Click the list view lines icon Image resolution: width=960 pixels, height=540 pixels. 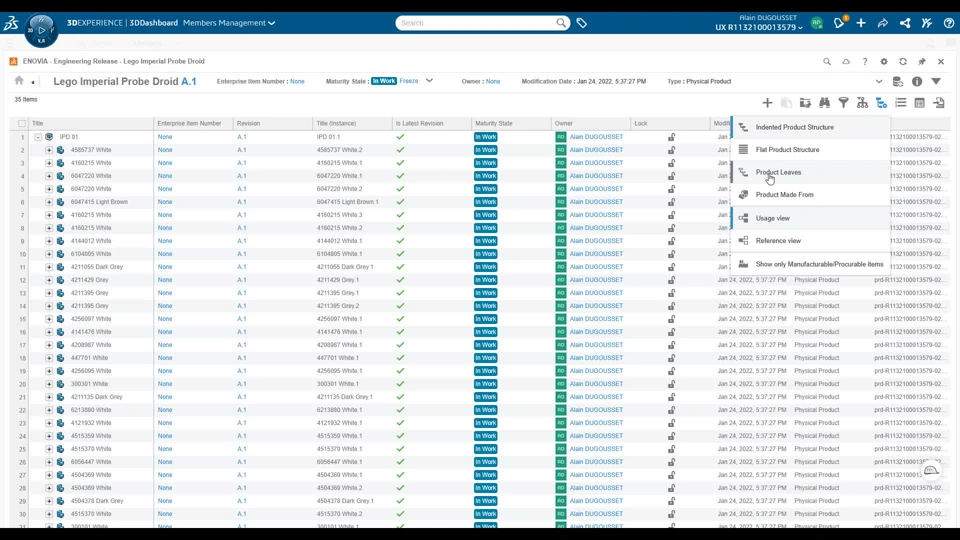900,103
